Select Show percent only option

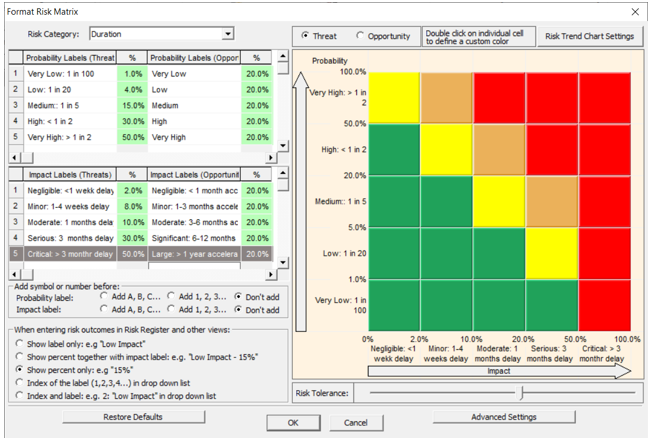(19, 369)
